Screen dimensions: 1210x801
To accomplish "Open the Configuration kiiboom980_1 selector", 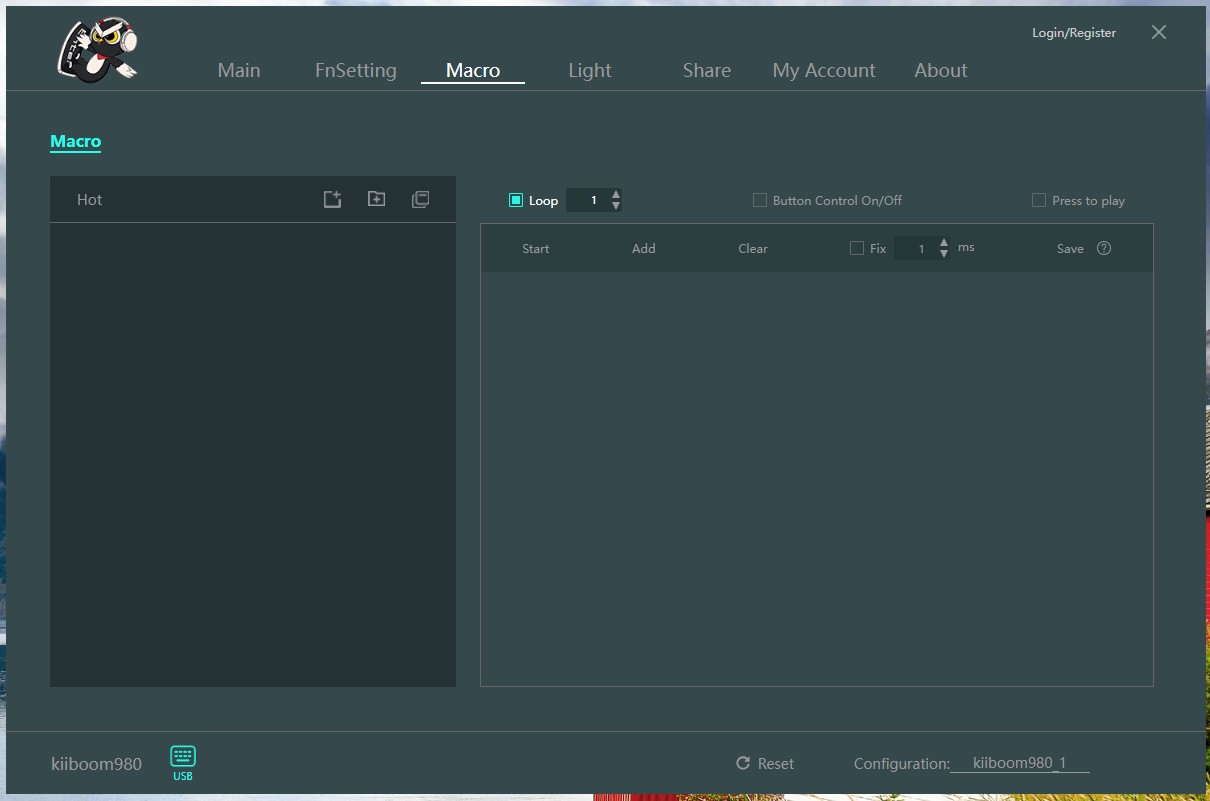I will point(1019,763).
